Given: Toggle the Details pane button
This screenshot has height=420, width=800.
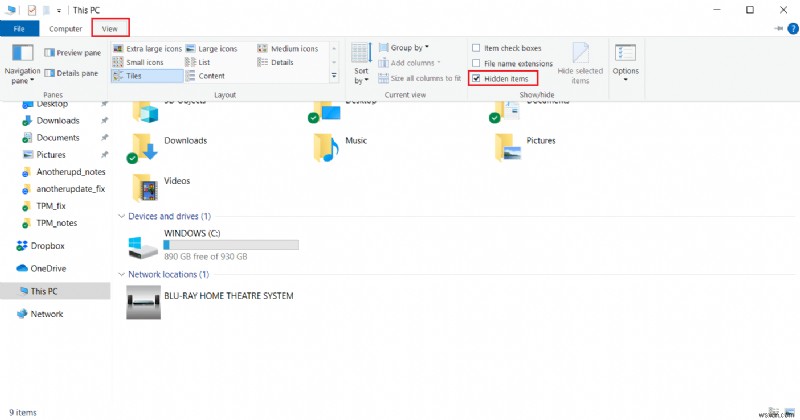Looking at the screenshot, I should [71, 73].
